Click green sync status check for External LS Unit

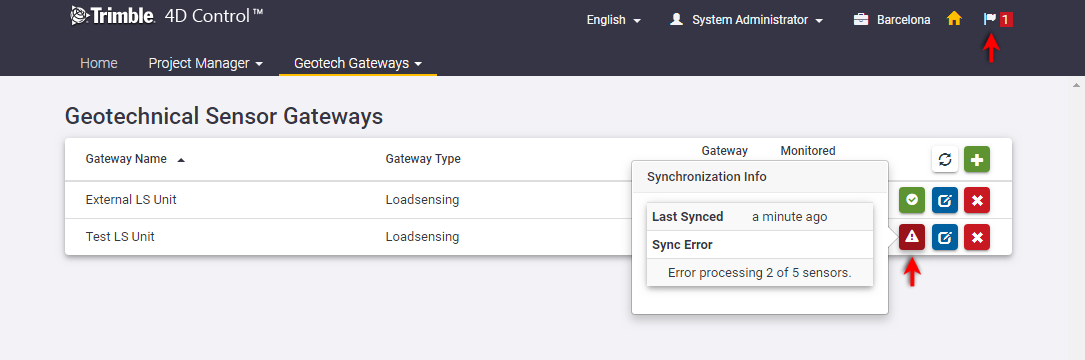912,200
